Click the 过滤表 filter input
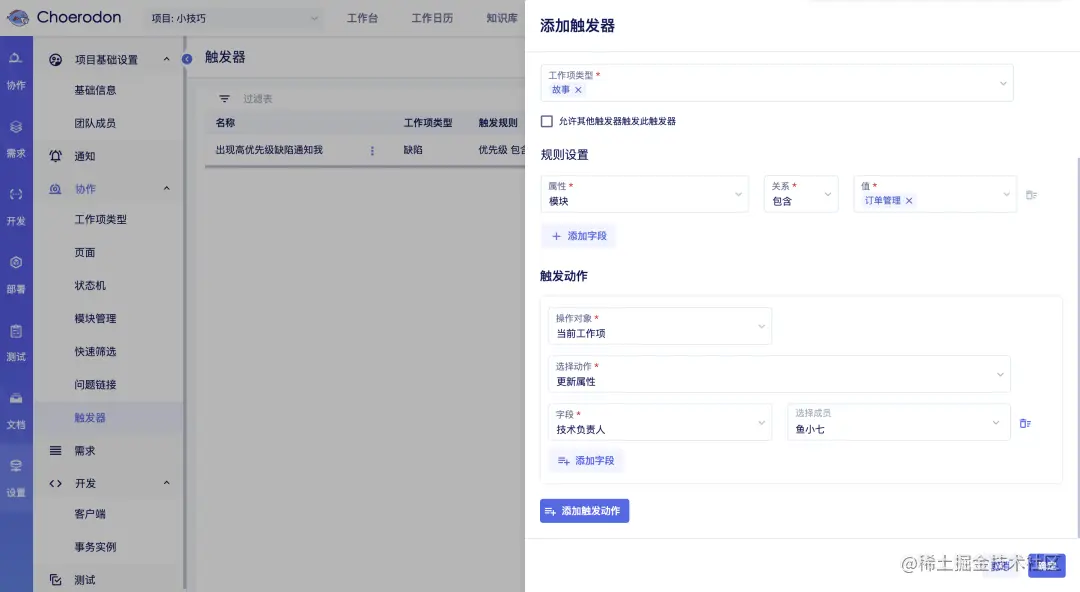Viewport: 1080px width, 592px height. [x=258, y=99]
